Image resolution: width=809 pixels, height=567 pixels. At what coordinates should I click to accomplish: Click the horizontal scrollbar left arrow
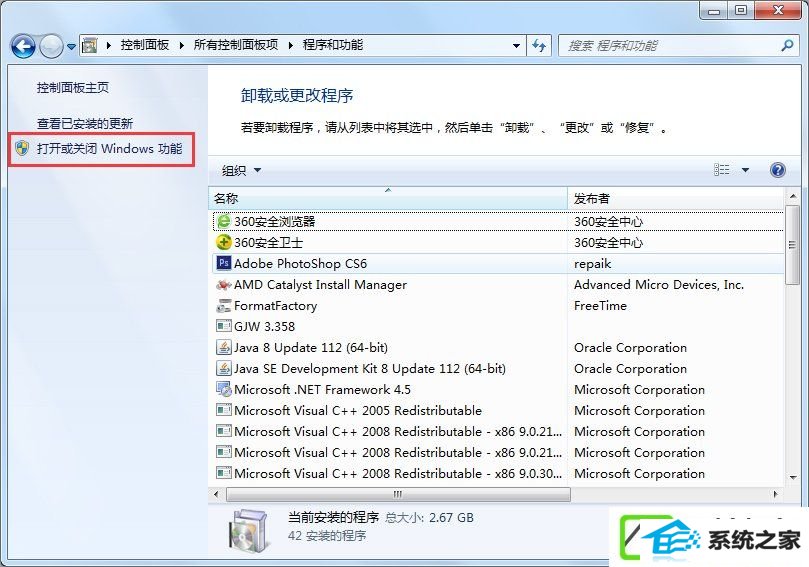click(216, 494)
